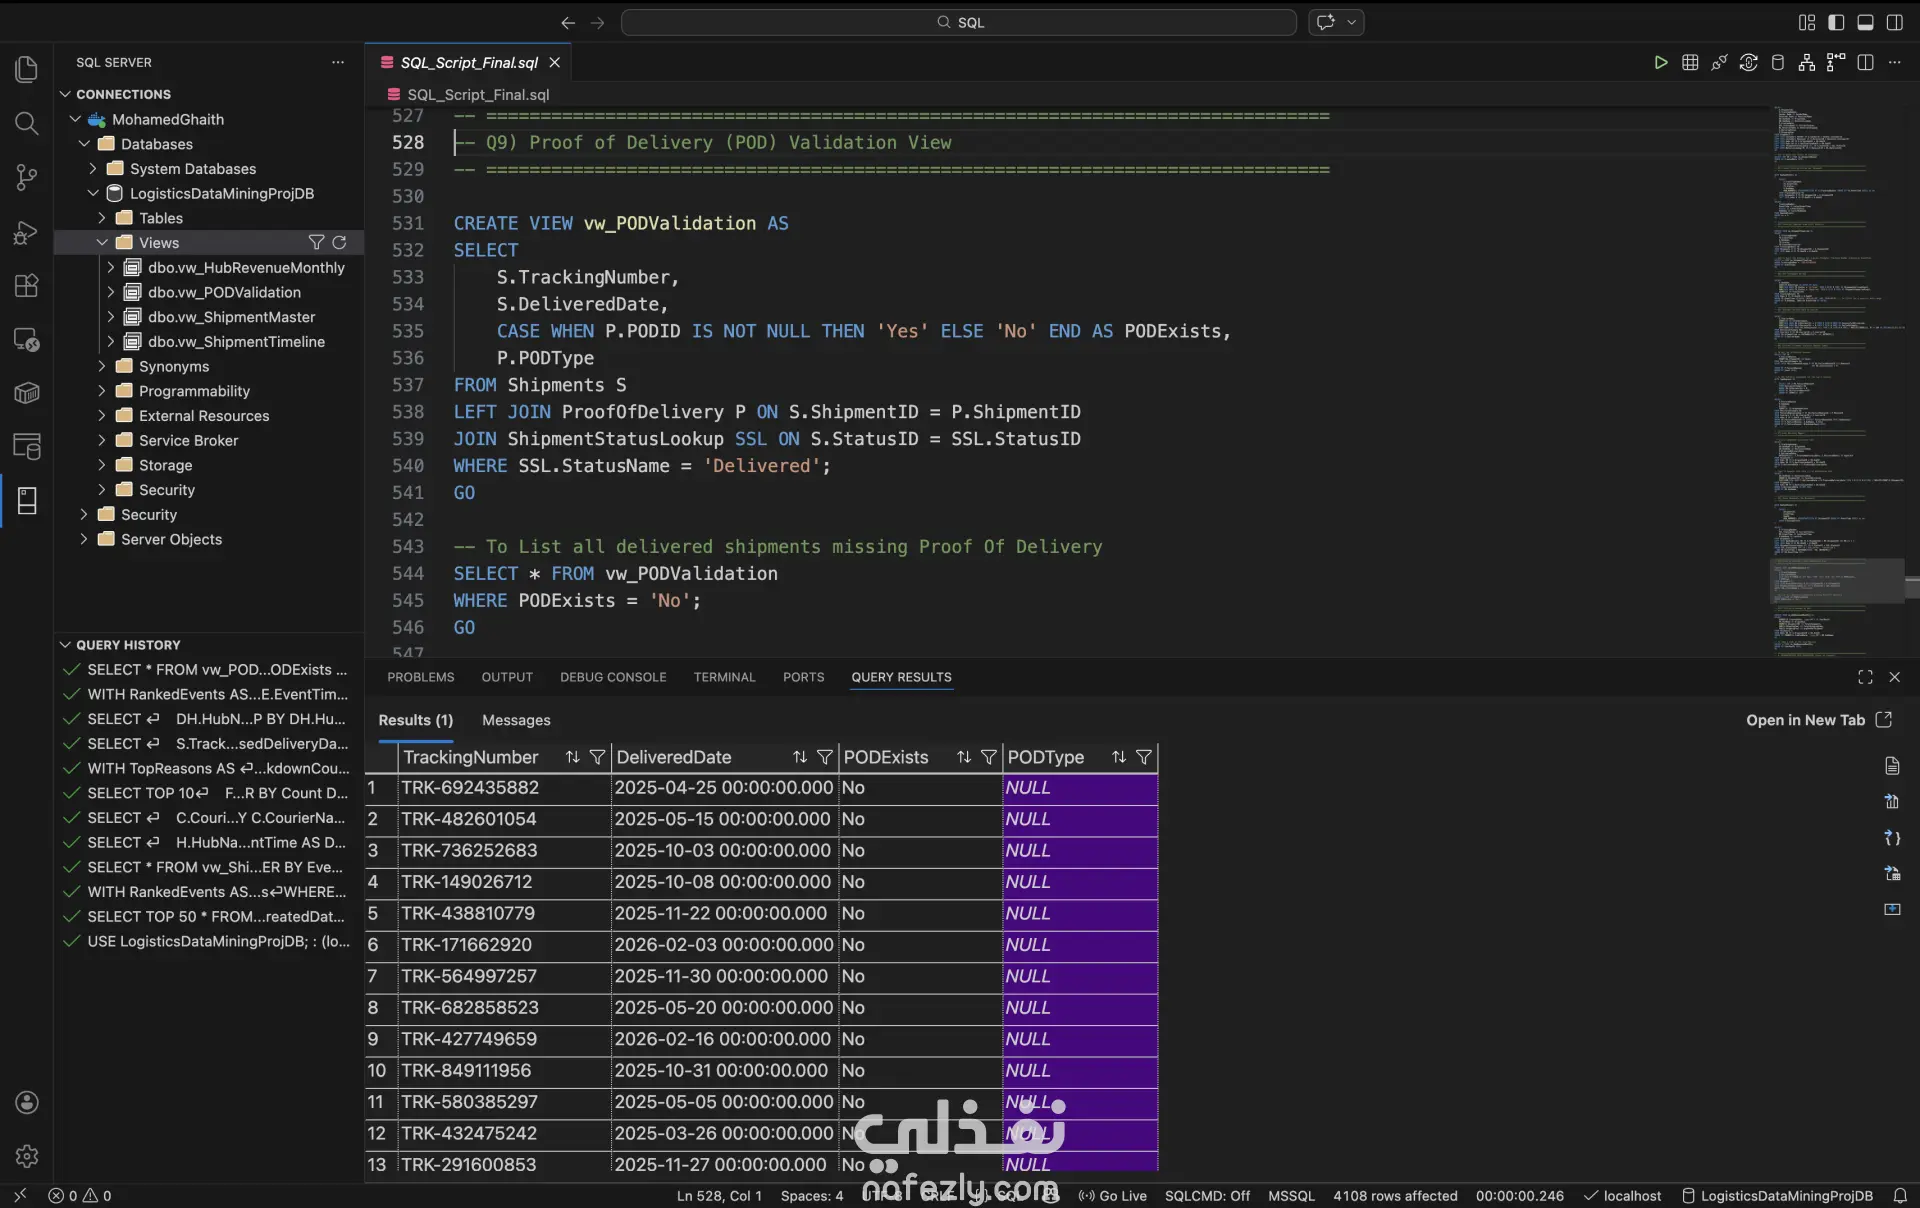Switch to the OUTPUT panel tab
The width and height of the screenshot is (1920, 1208).
(x=507, y=677)
